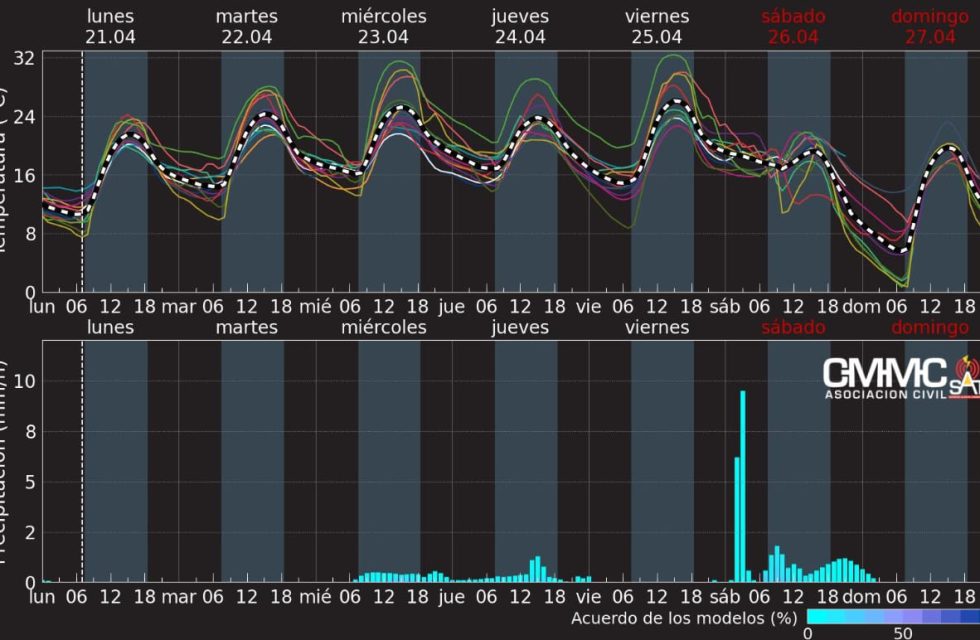Select the martes 22.04 header label
The width and height of the screenshot is (980, 640).
click(x=247, y=26)
